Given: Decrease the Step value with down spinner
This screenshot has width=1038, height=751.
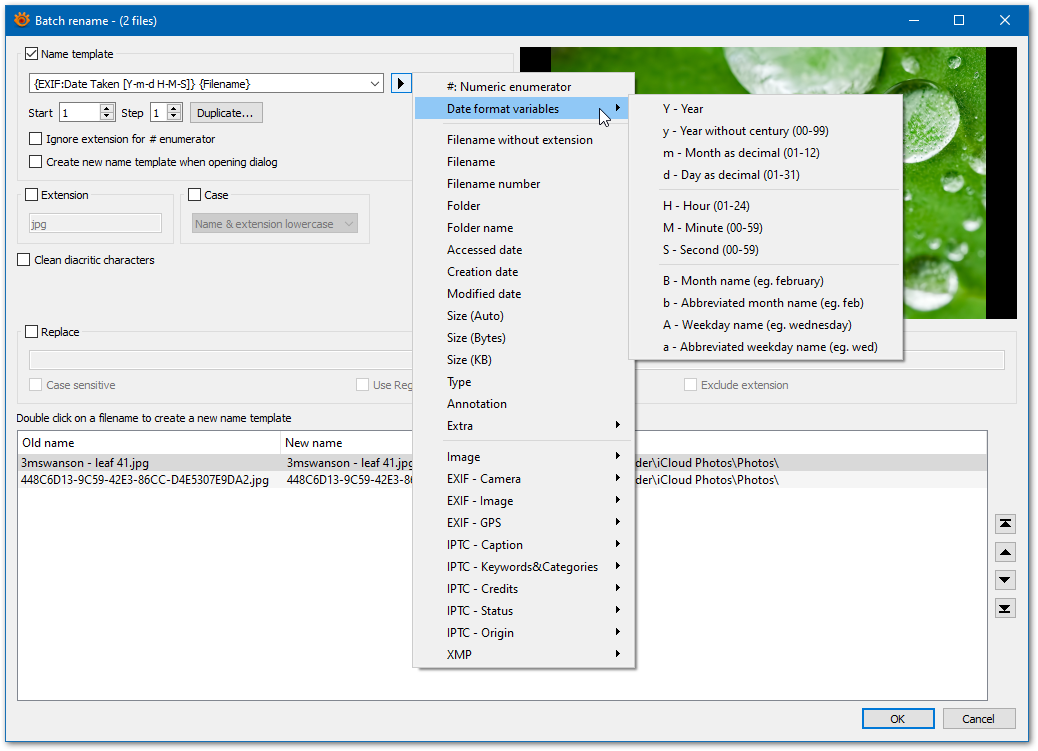Looking at the screenshot, I should coord(174,118).
